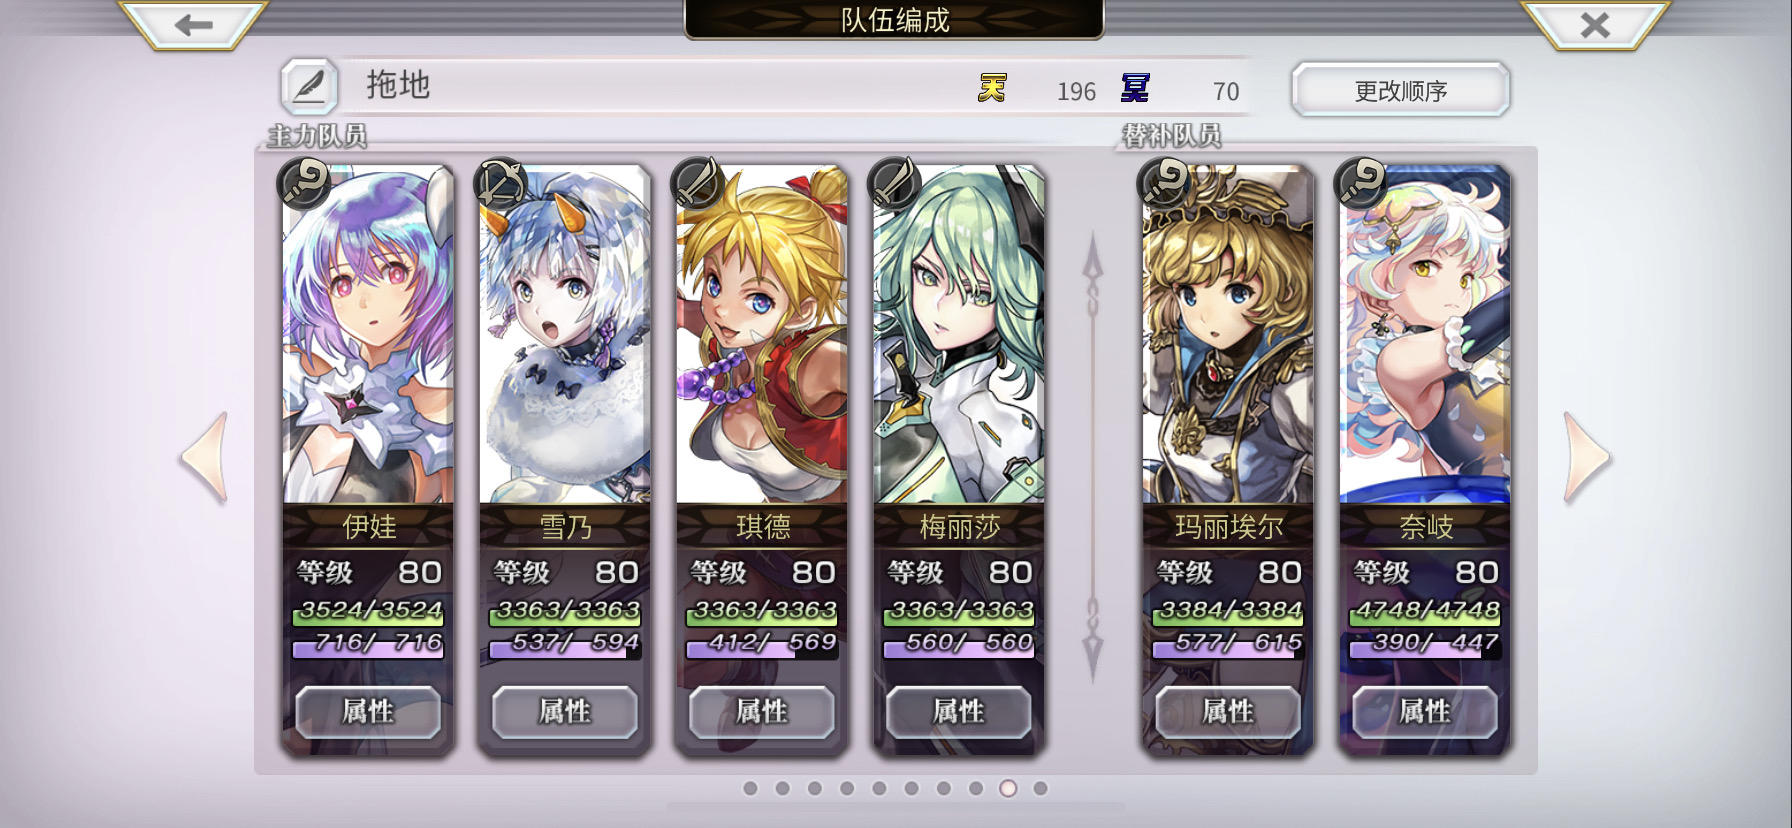This screenshot has width=1792, height=828.
Task: Click the sword weapon icon on 梅丽莎
Action: tap(895, 183)
